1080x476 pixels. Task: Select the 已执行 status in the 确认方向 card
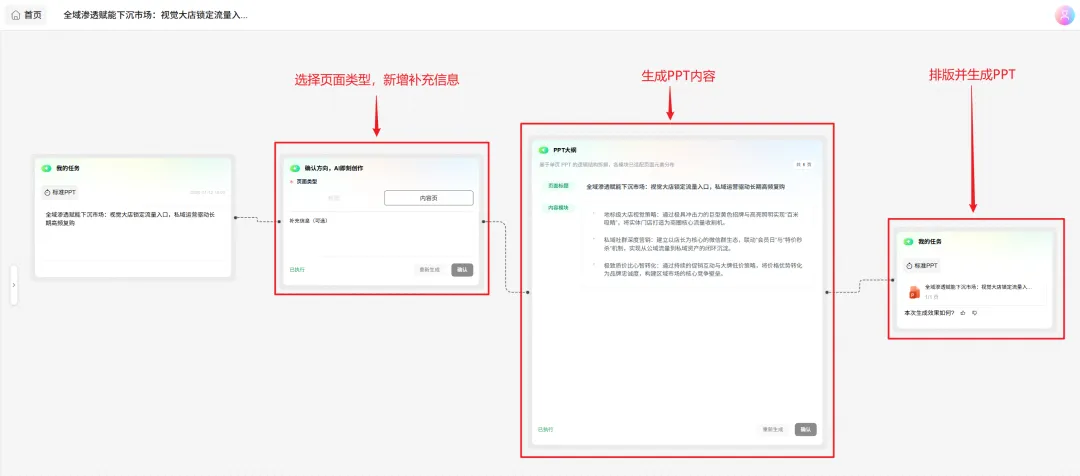(x=297, y=270)
